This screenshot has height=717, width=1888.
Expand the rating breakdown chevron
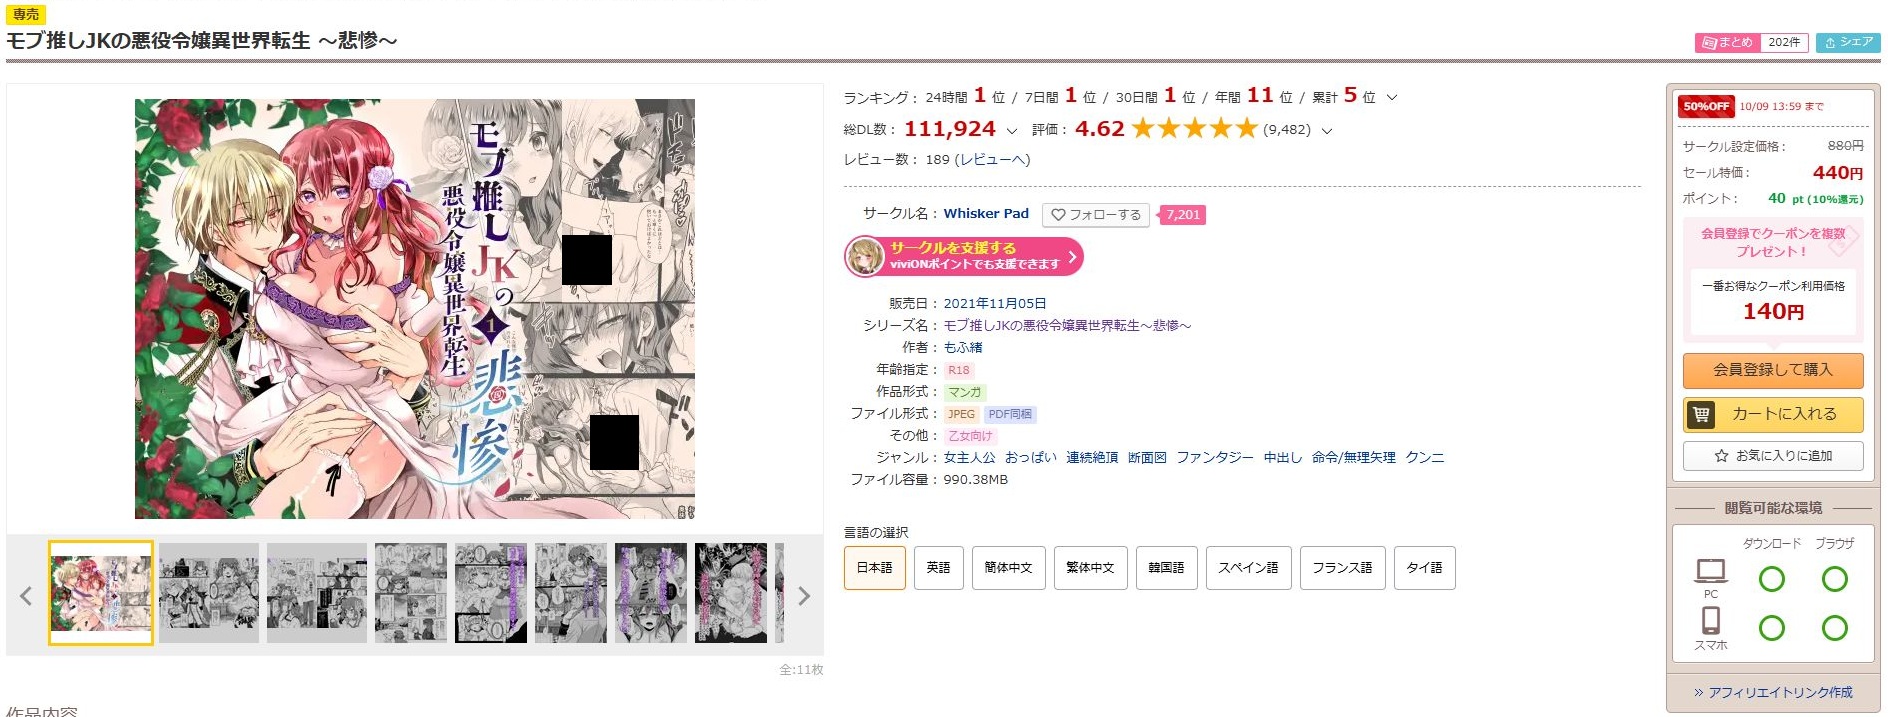pyautogui.click(x=1327, y=131)
